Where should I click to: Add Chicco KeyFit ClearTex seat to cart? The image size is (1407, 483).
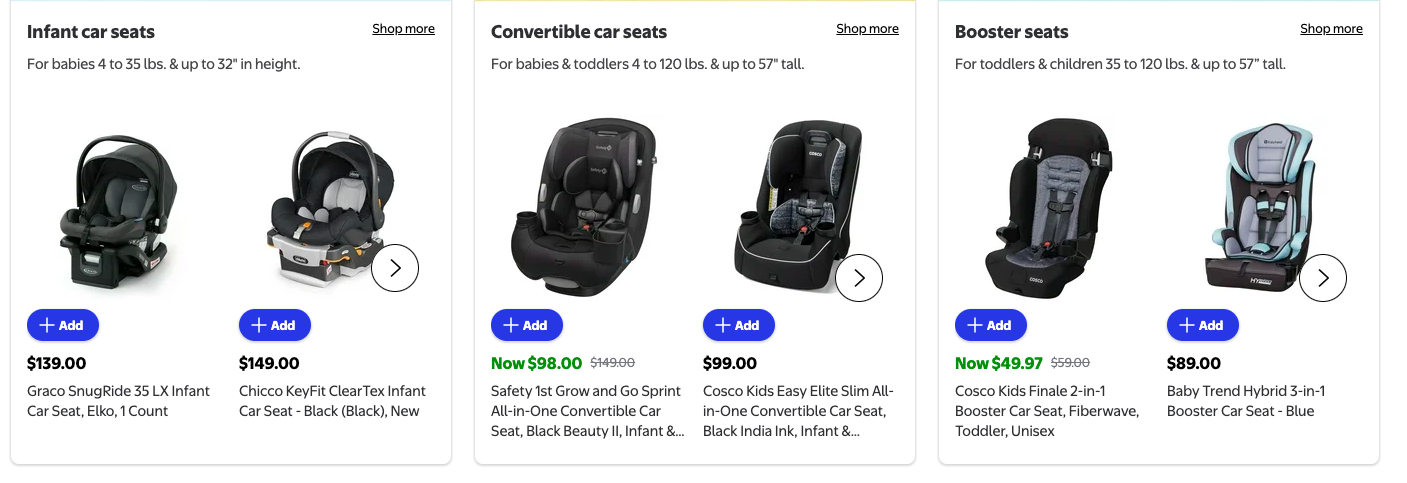[x=274, y=325]
